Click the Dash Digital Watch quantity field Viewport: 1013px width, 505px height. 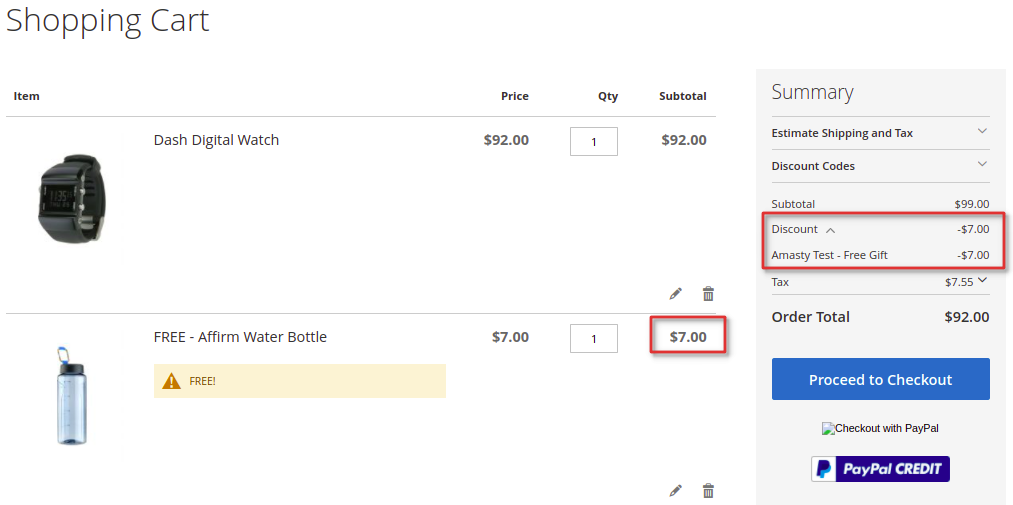pos(594,141)
